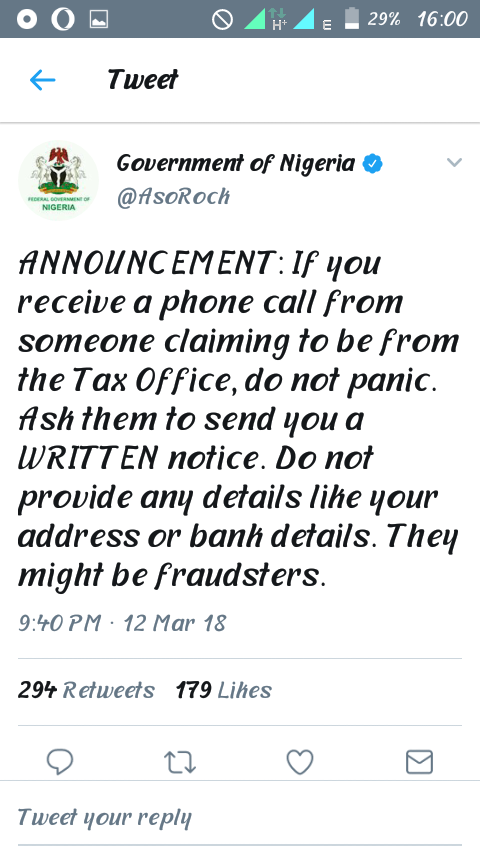Open Government of Nigeria profile picture
The image size is (480, 854).
point(58,180)
